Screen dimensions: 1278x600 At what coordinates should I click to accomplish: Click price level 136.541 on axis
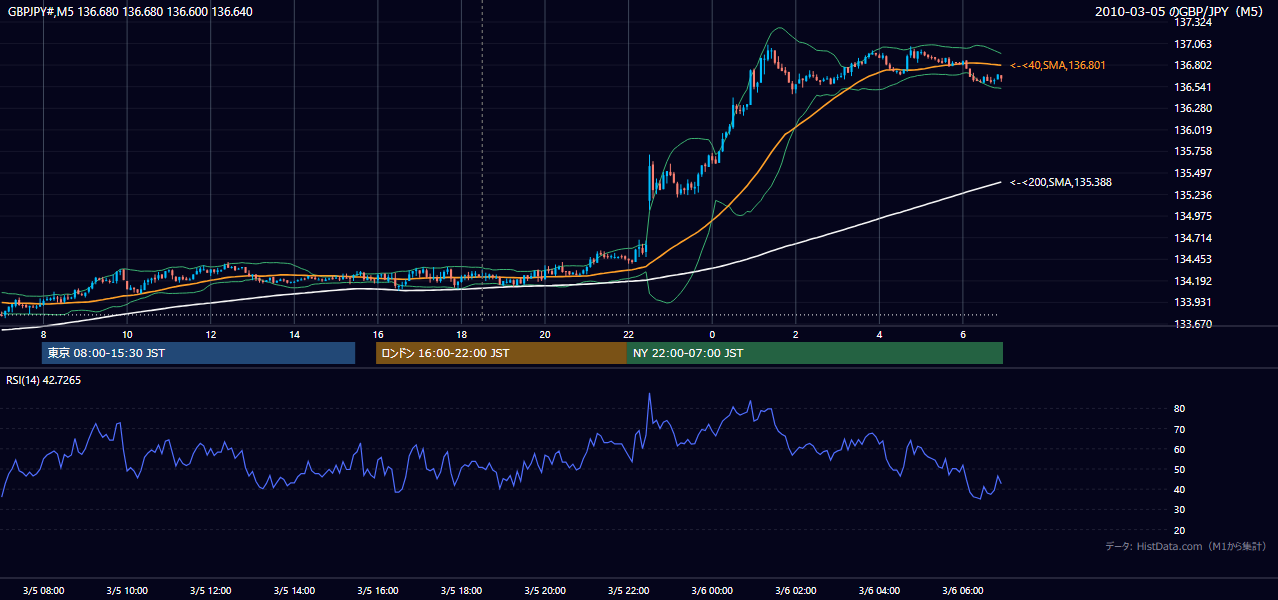(1193, 87)
